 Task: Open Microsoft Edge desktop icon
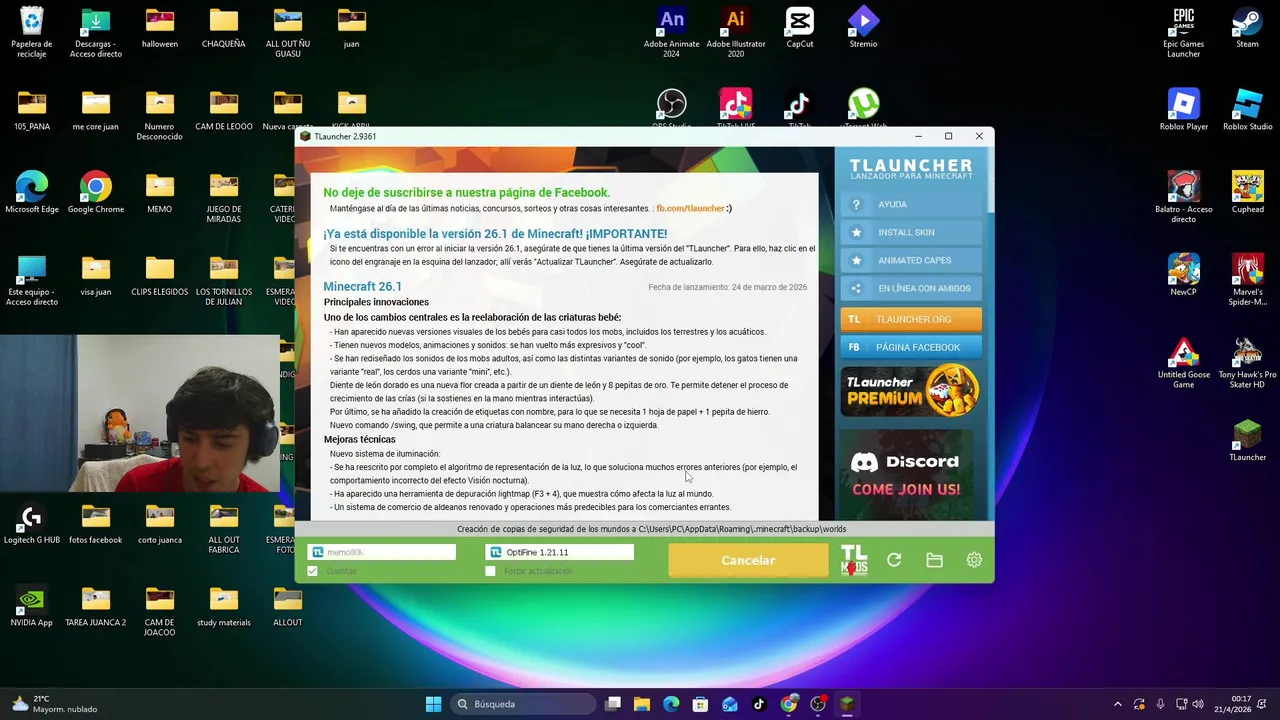(32, 192)
